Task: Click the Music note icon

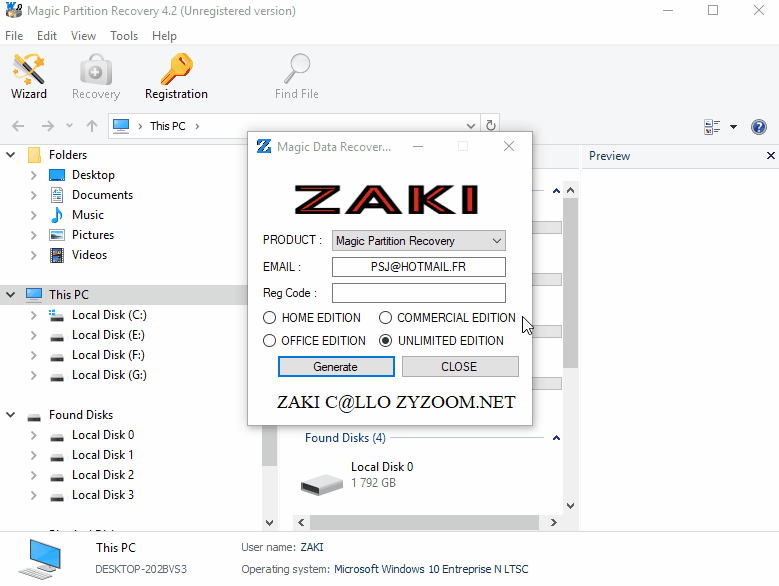Action: pos(57,215)
